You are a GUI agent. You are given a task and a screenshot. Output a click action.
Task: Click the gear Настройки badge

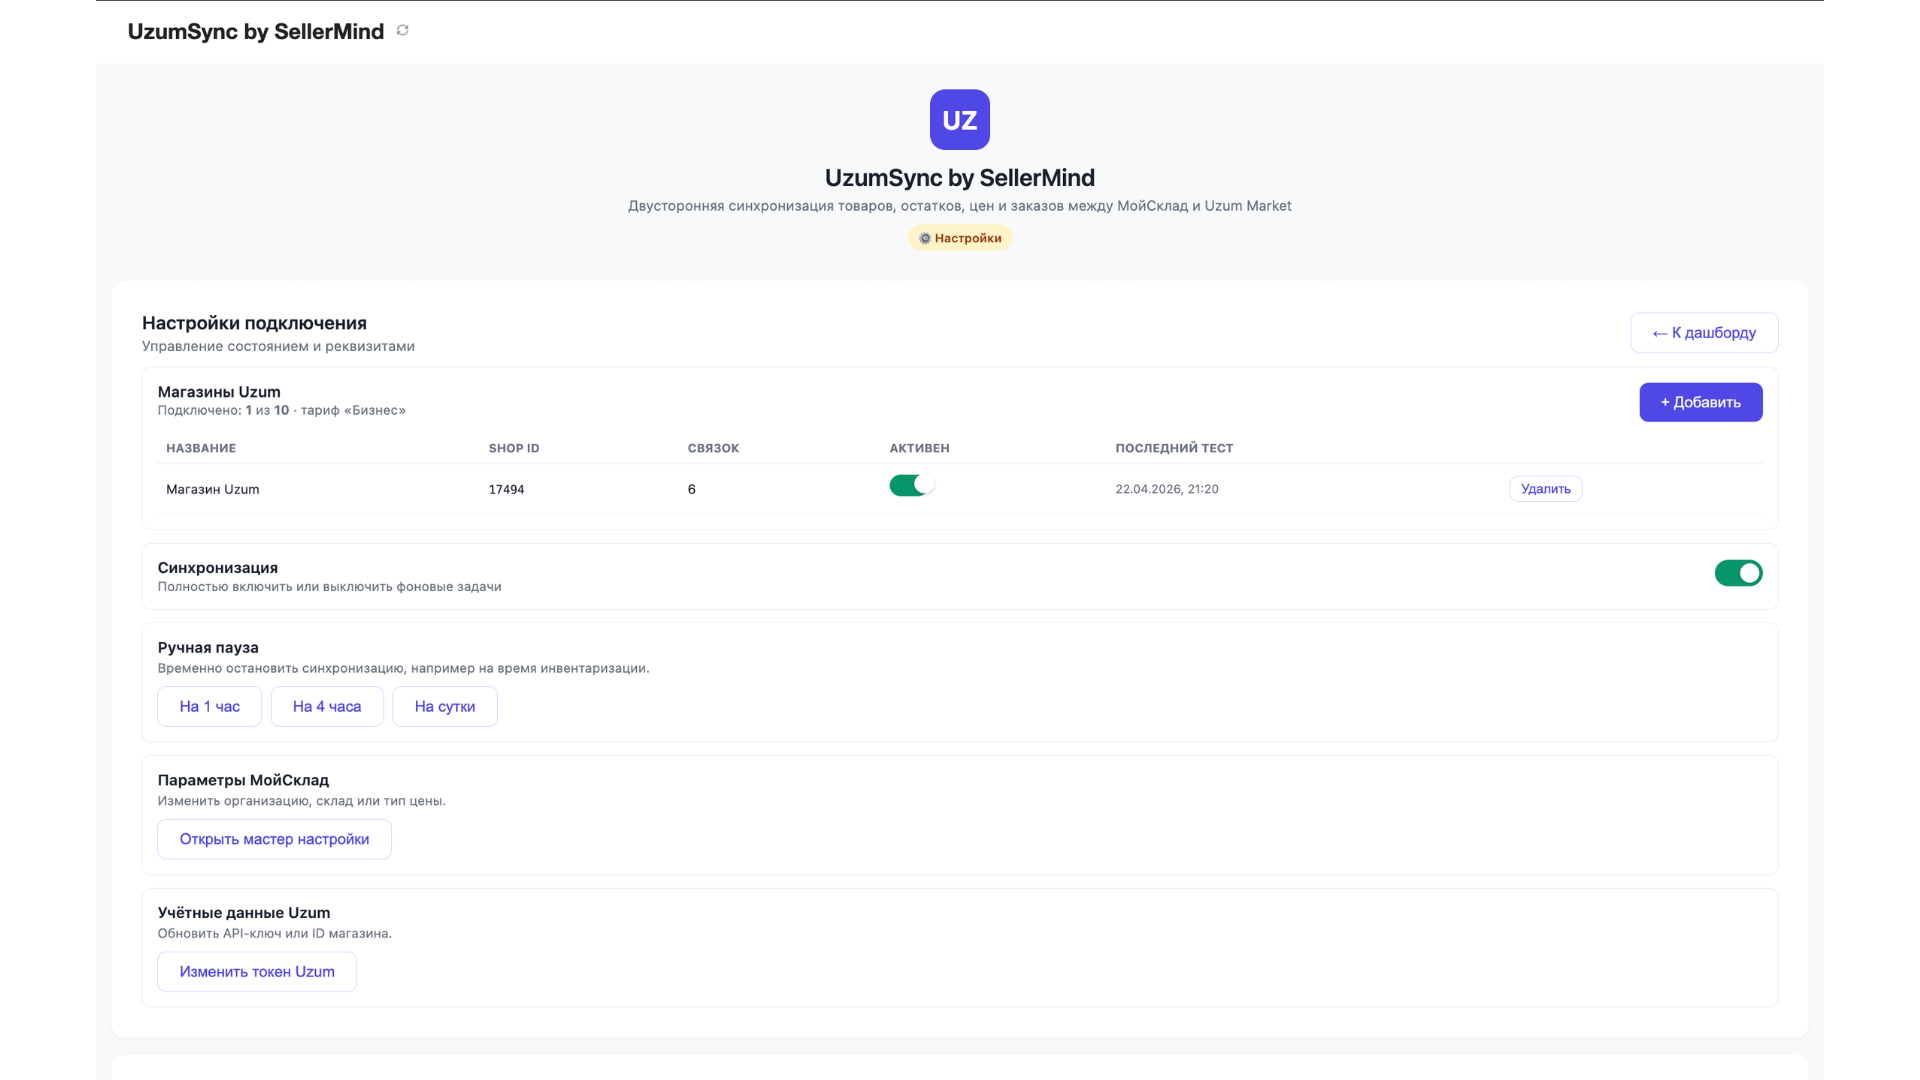(960, 238)
